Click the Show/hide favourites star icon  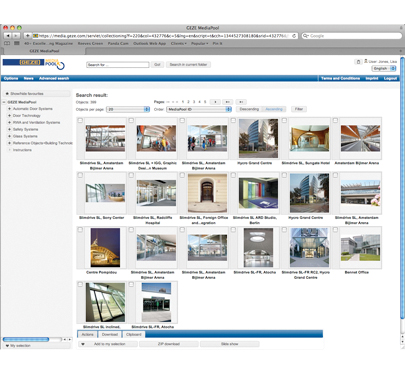(x=7, y=94)
